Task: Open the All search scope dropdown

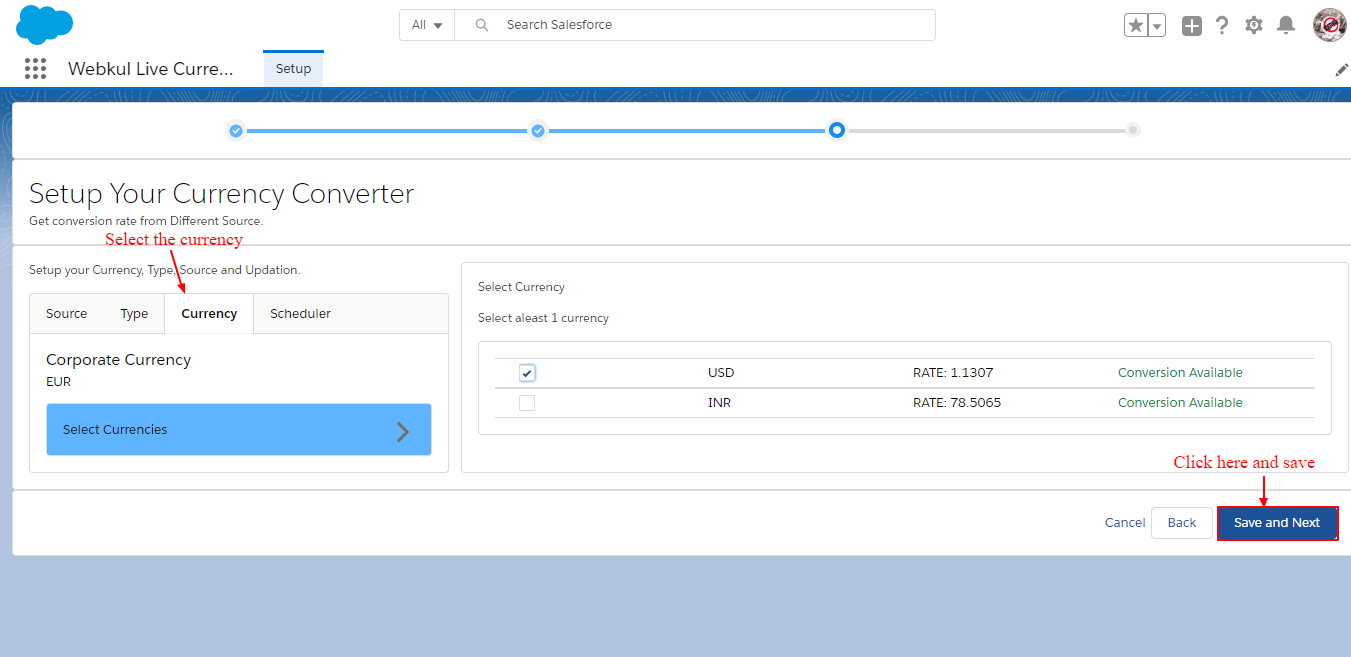Action: click(427, 25)
